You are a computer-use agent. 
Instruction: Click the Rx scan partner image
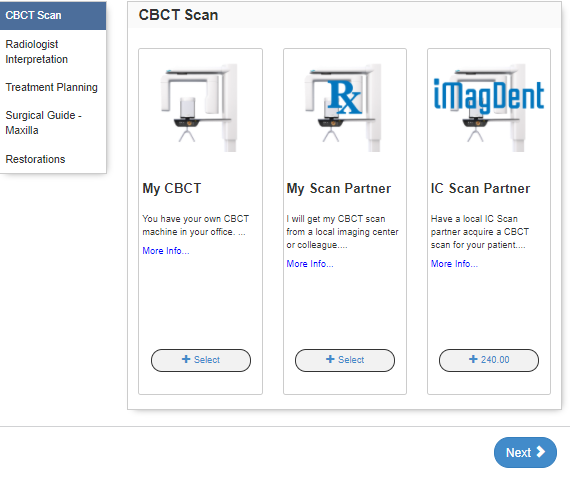click(344, 108)
